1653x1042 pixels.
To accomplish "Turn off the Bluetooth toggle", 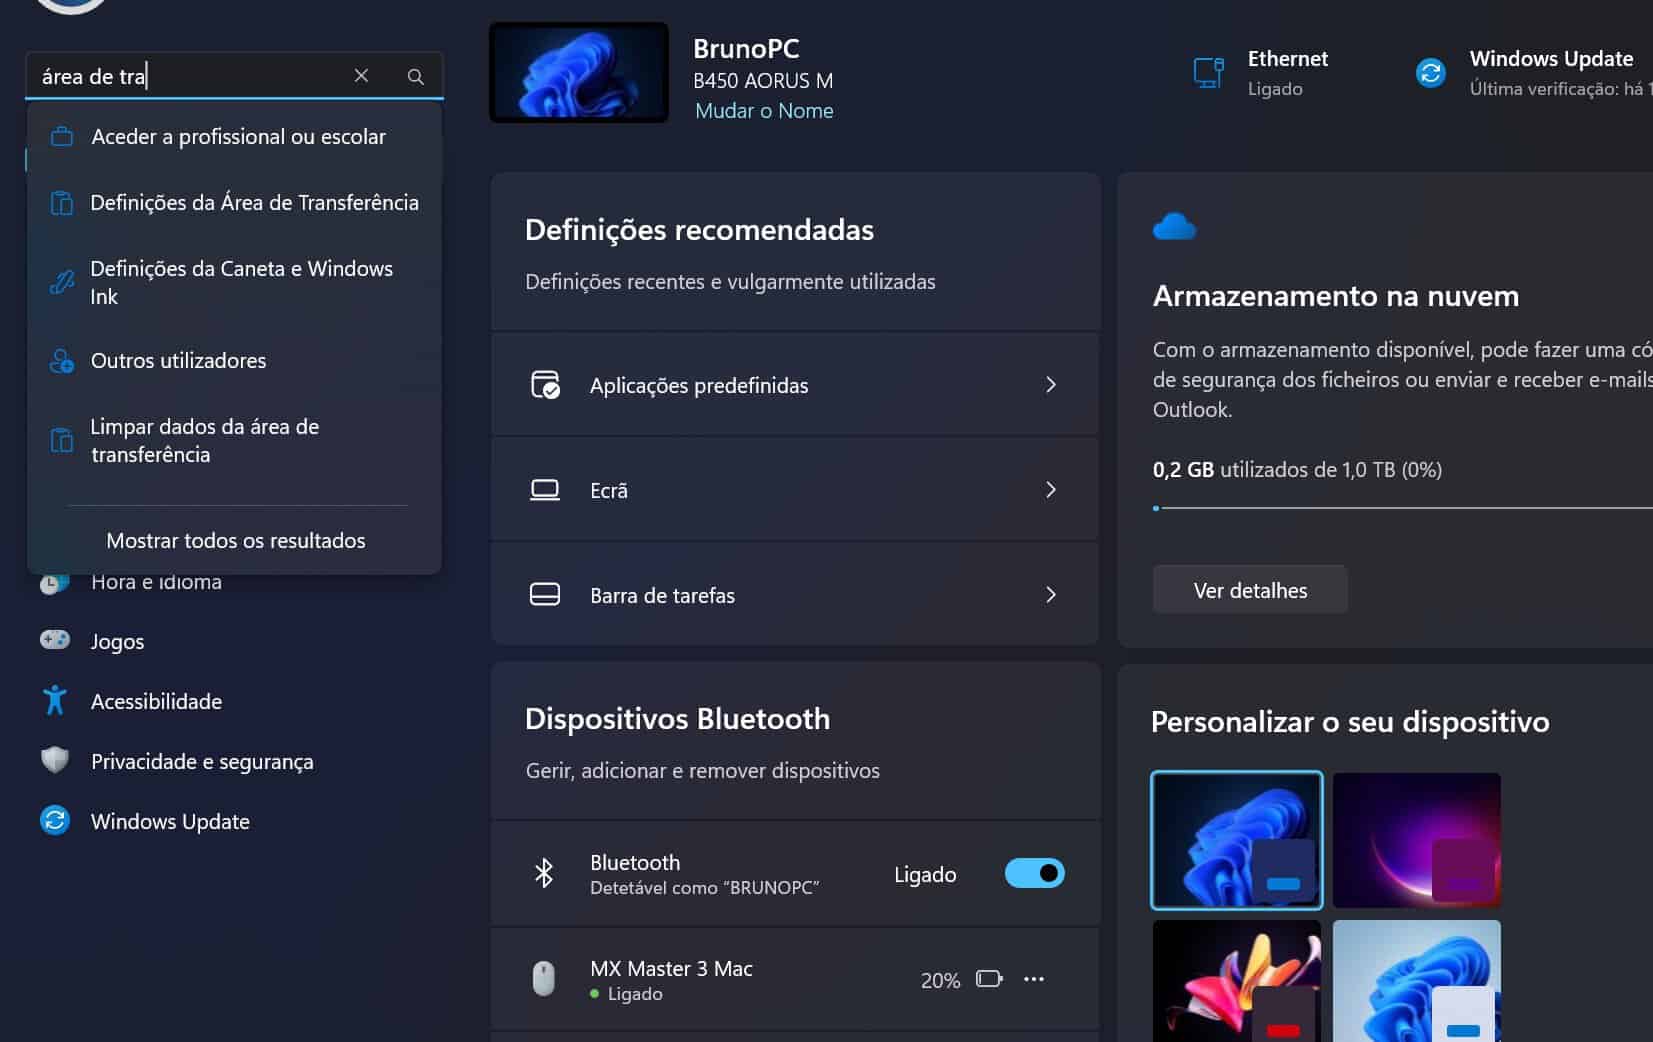I will (1035, 873).
